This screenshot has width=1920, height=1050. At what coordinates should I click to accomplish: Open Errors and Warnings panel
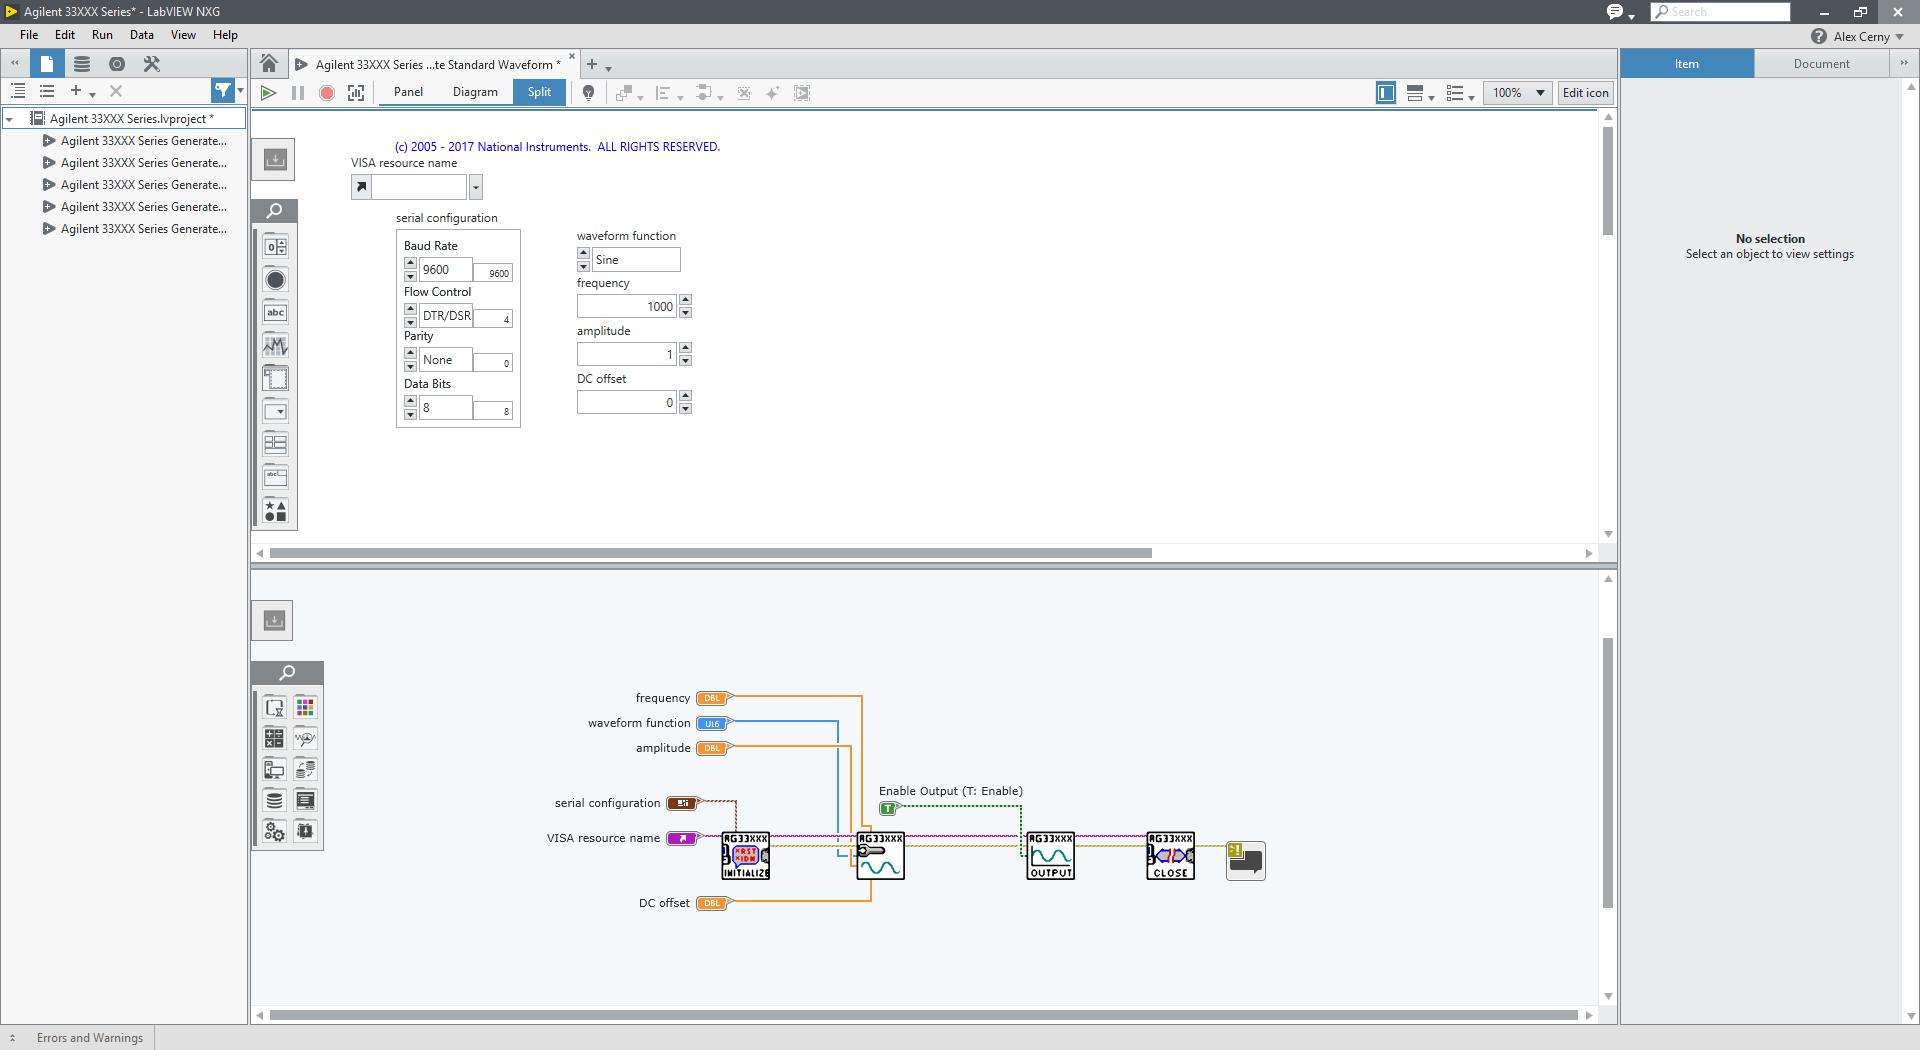click(x=89, y=1038)
